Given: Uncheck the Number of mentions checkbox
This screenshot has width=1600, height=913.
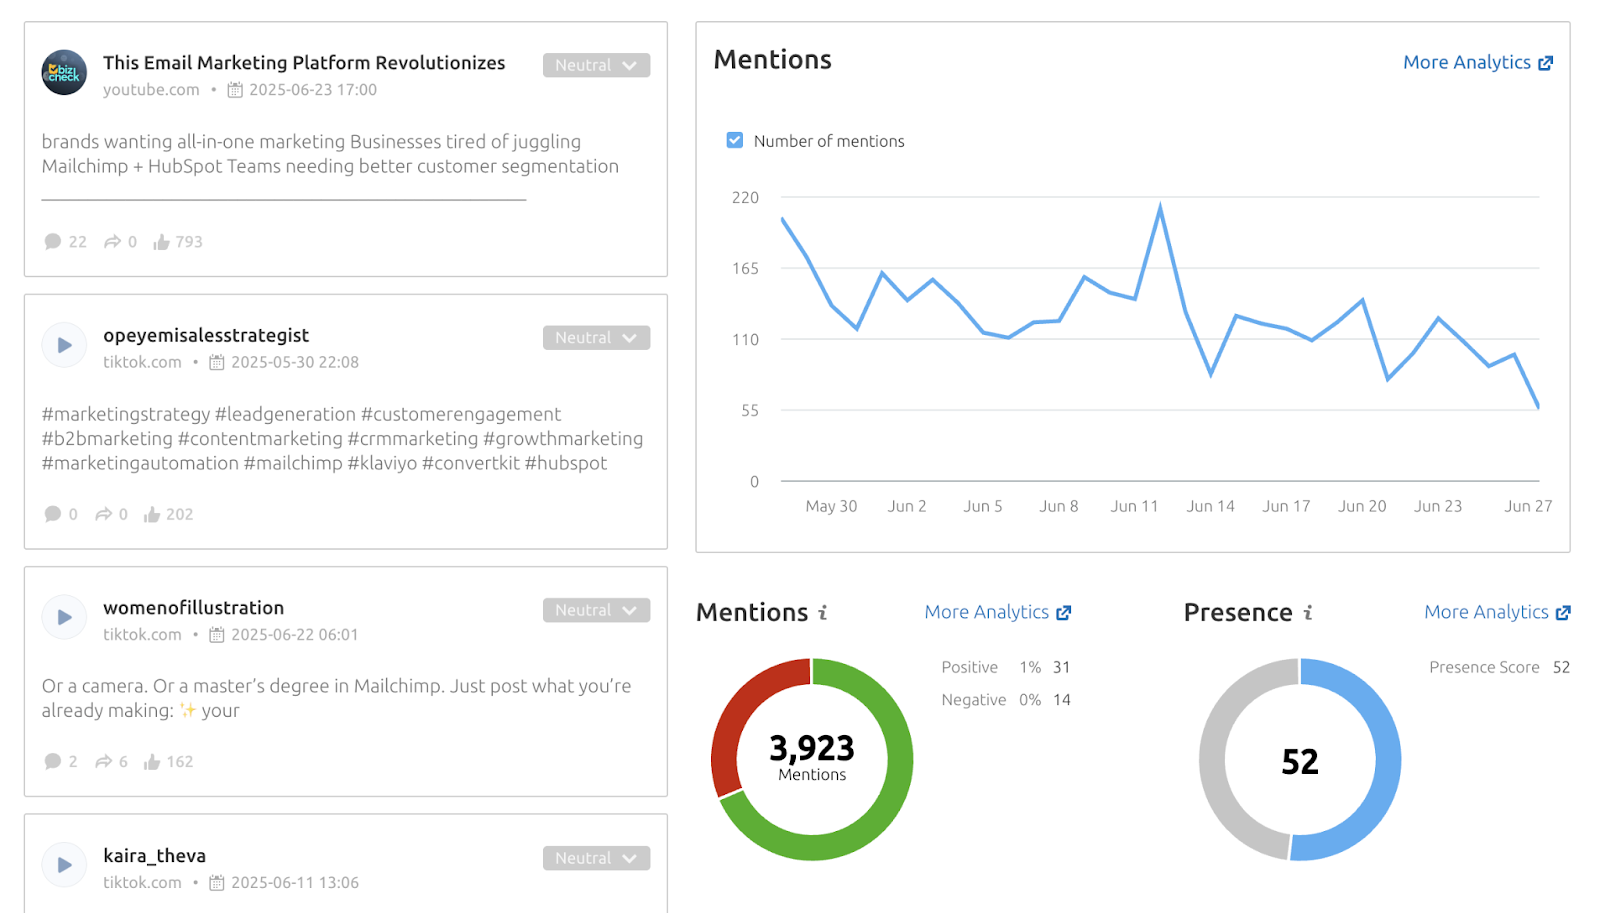Looking at the screenshot, I should tap(735, 140).
